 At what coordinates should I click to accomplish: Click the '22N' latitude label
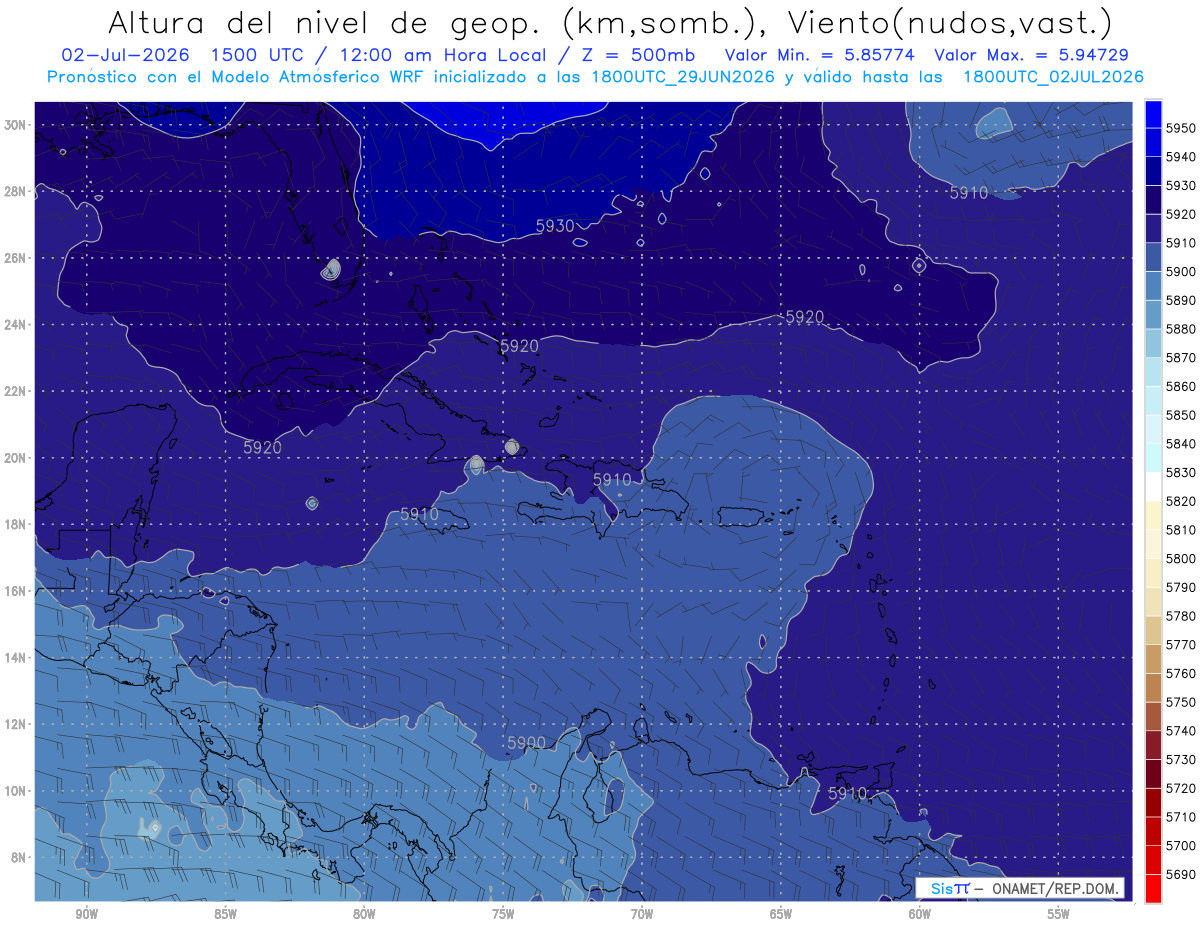[17, 391]
